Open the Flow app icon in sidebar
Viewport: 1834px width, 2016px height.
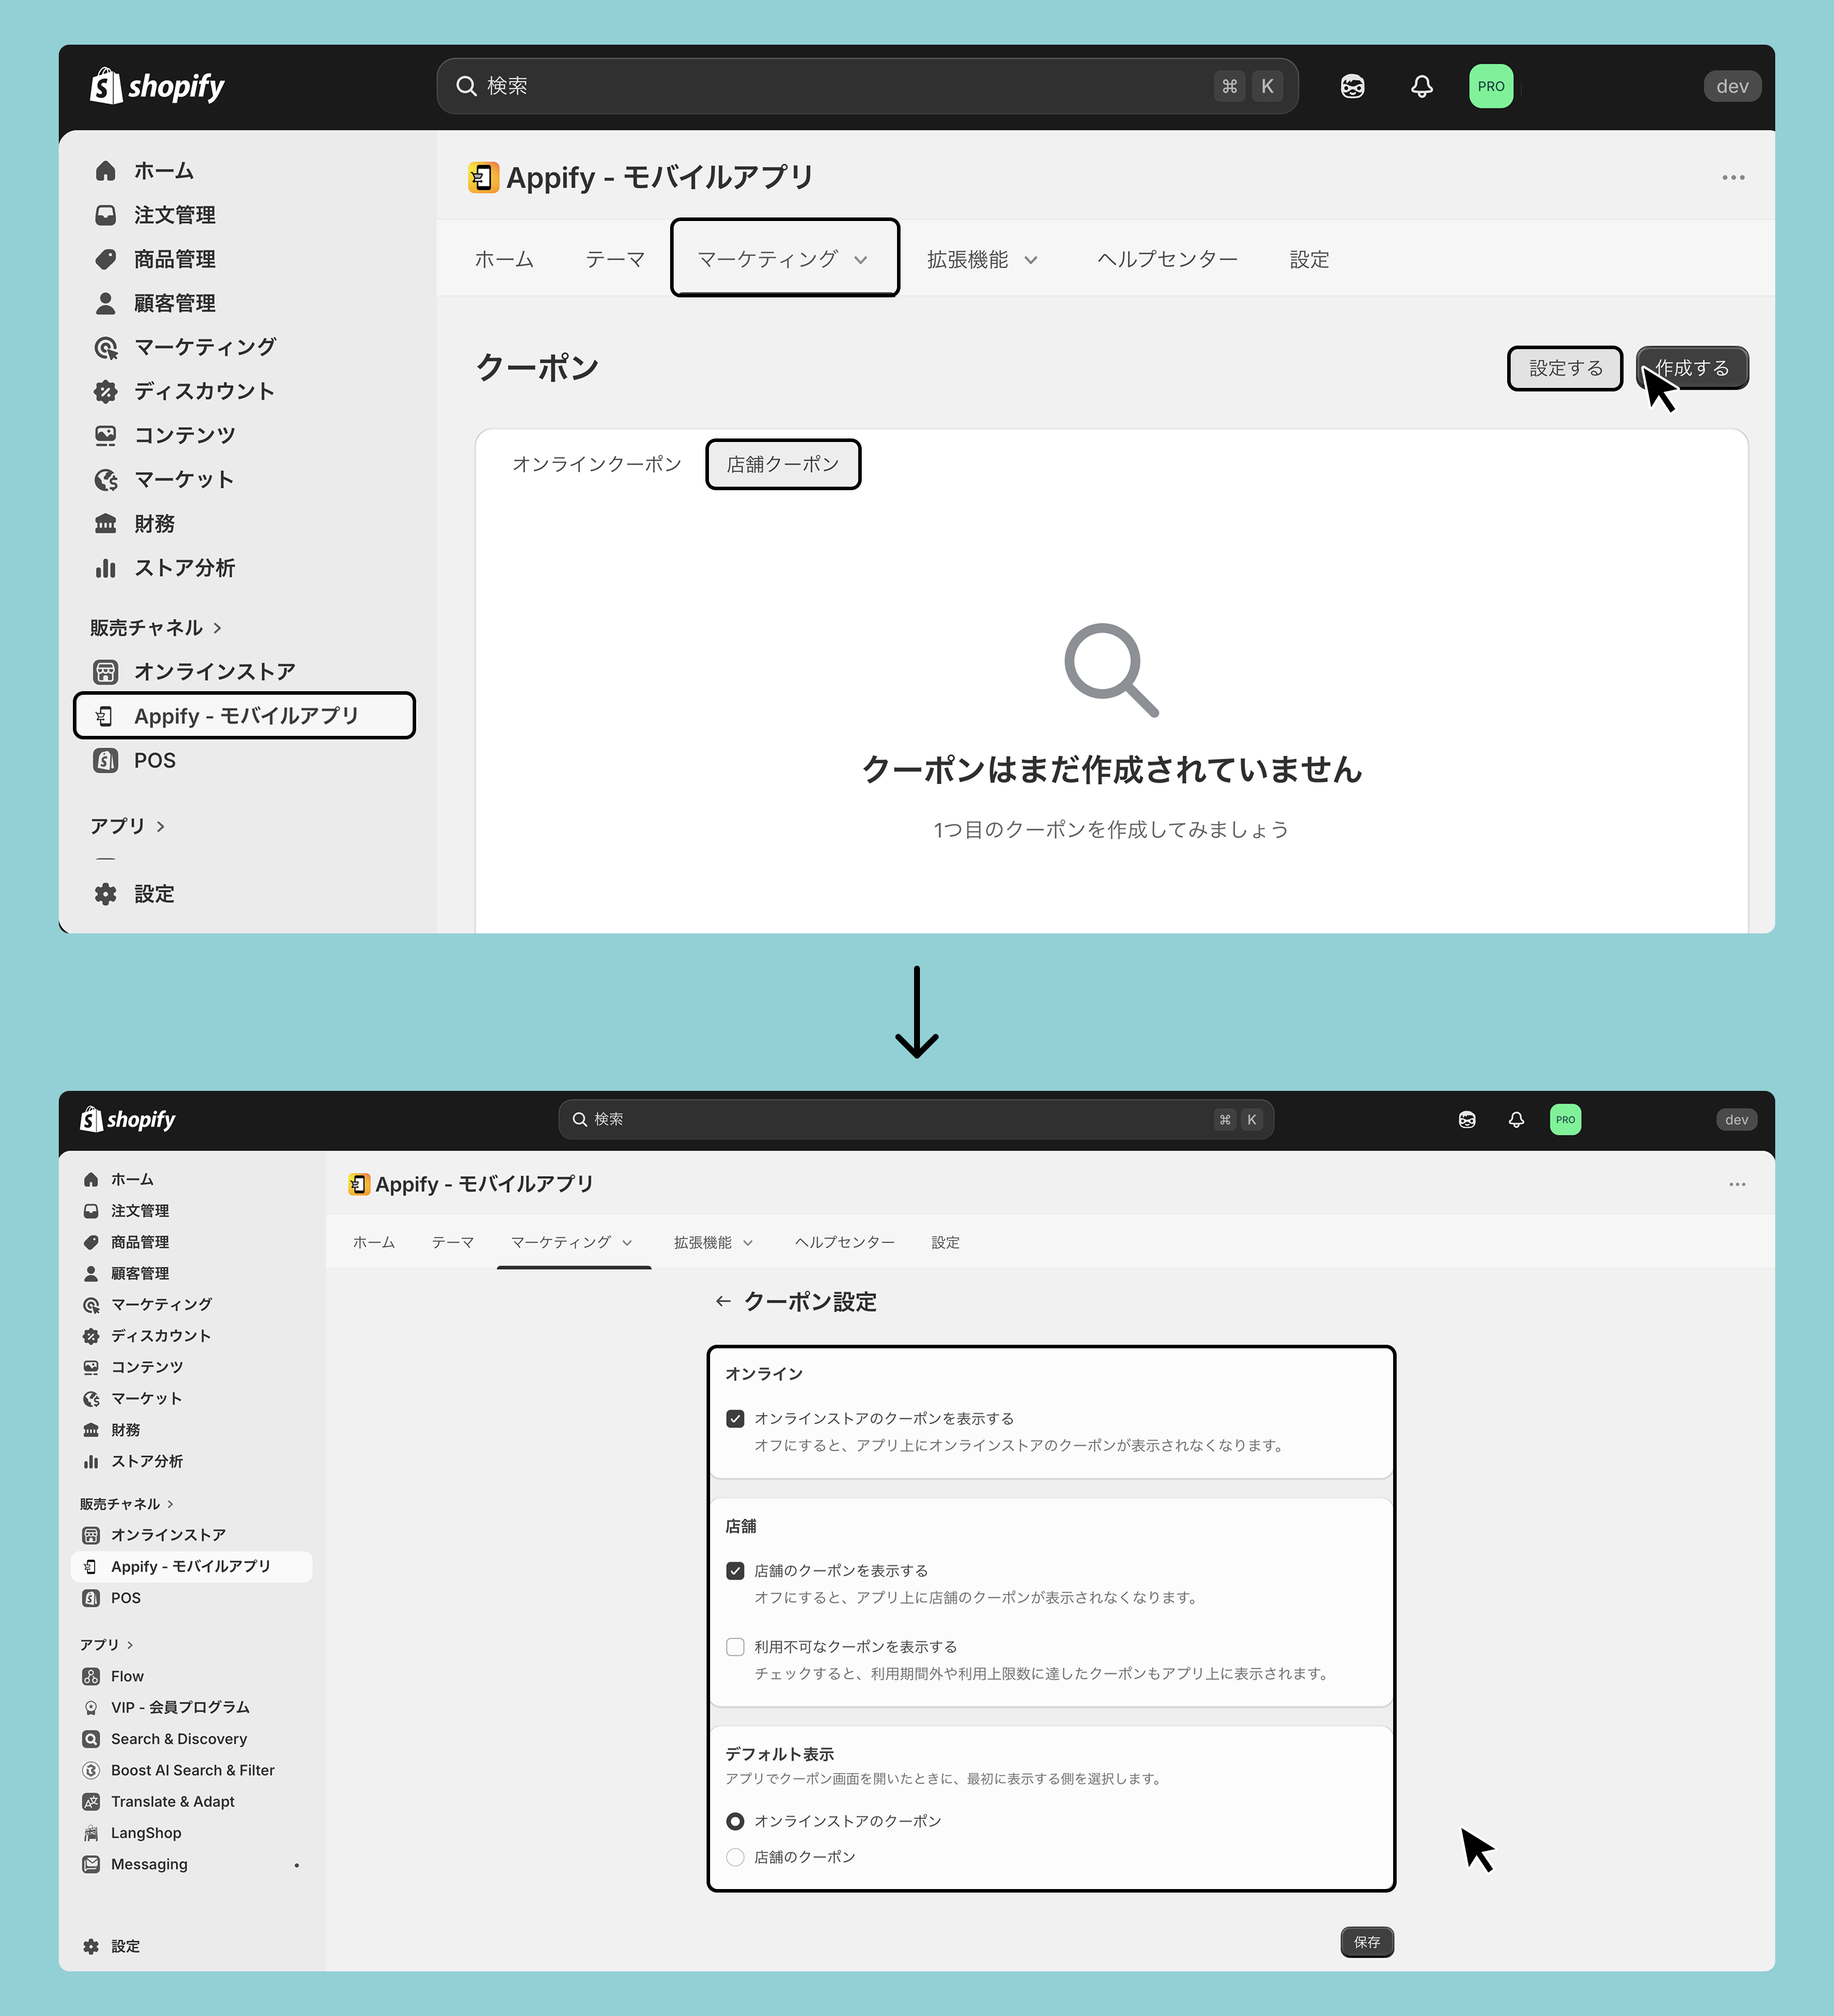tap(91, 1676)
